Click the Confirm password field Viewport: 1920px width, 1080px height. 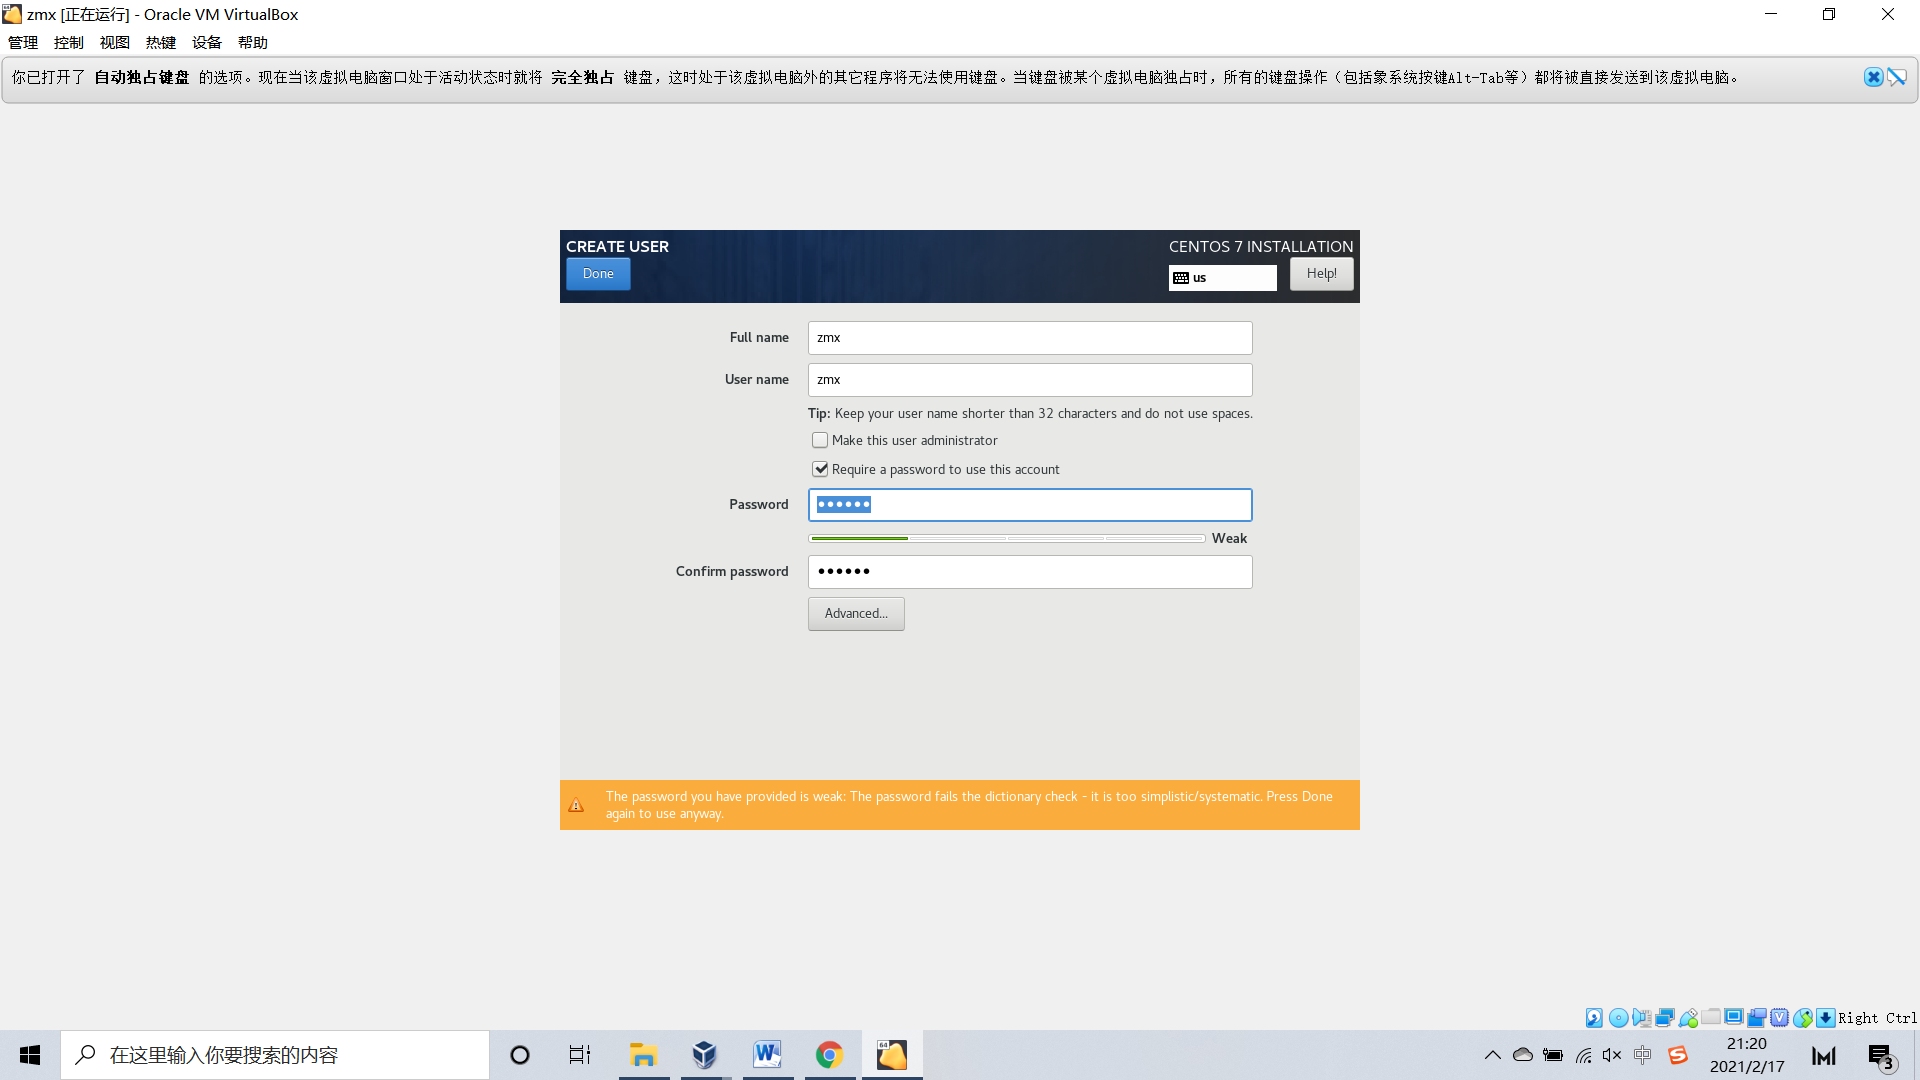point(1030,572)
